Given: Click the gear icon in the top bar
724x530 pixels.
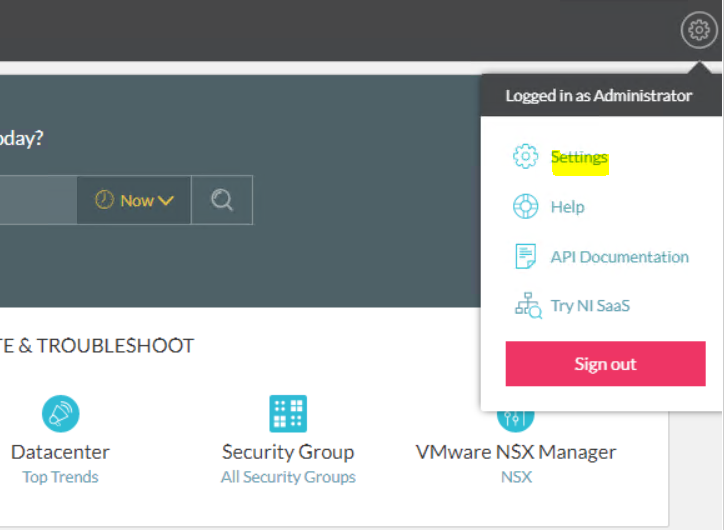Looking at the screenshot, I should coord(698,31).
